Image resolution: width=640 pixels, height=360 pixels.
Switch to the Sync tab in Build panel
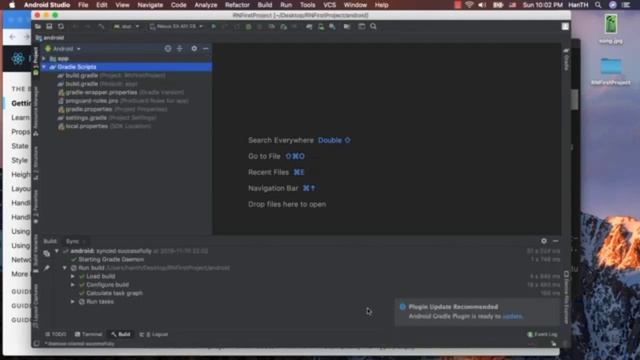pyautogui.click(x=72, y=241)
